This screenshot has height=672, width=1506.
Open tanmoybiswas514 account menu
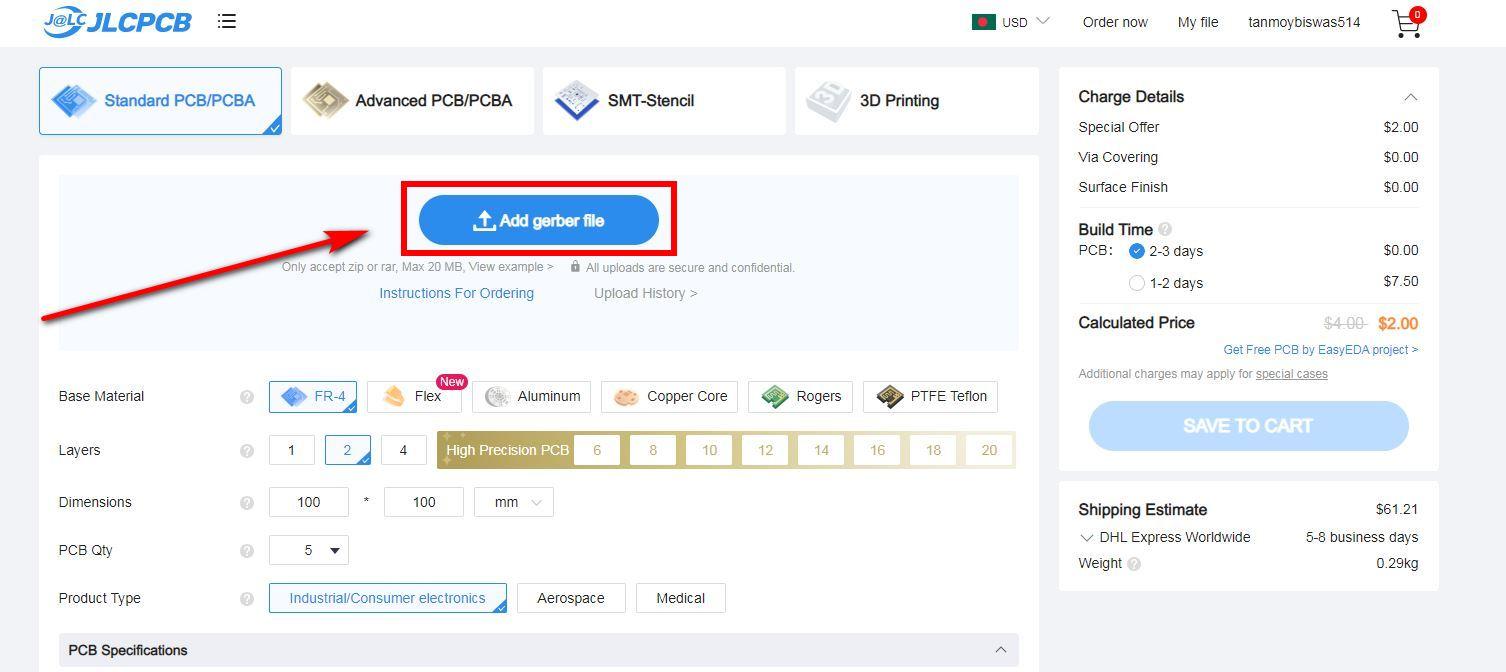tap(1304, 22)
